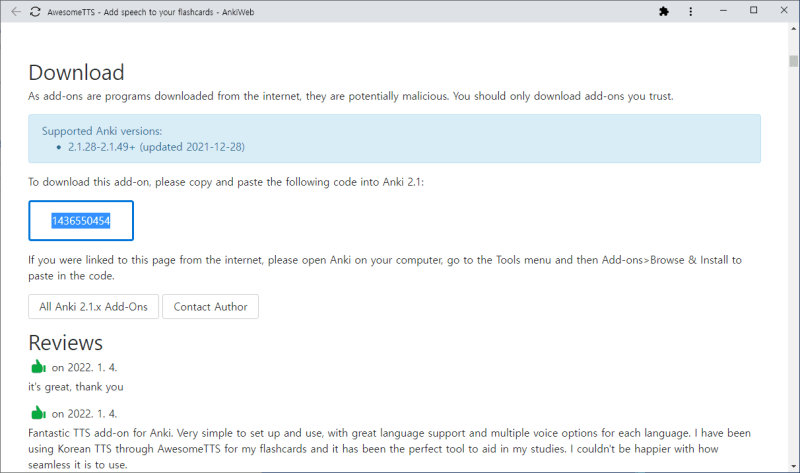800x473 pixels.
Task: Open the extensions puzzle icon
Action: (x=663, y=11)
